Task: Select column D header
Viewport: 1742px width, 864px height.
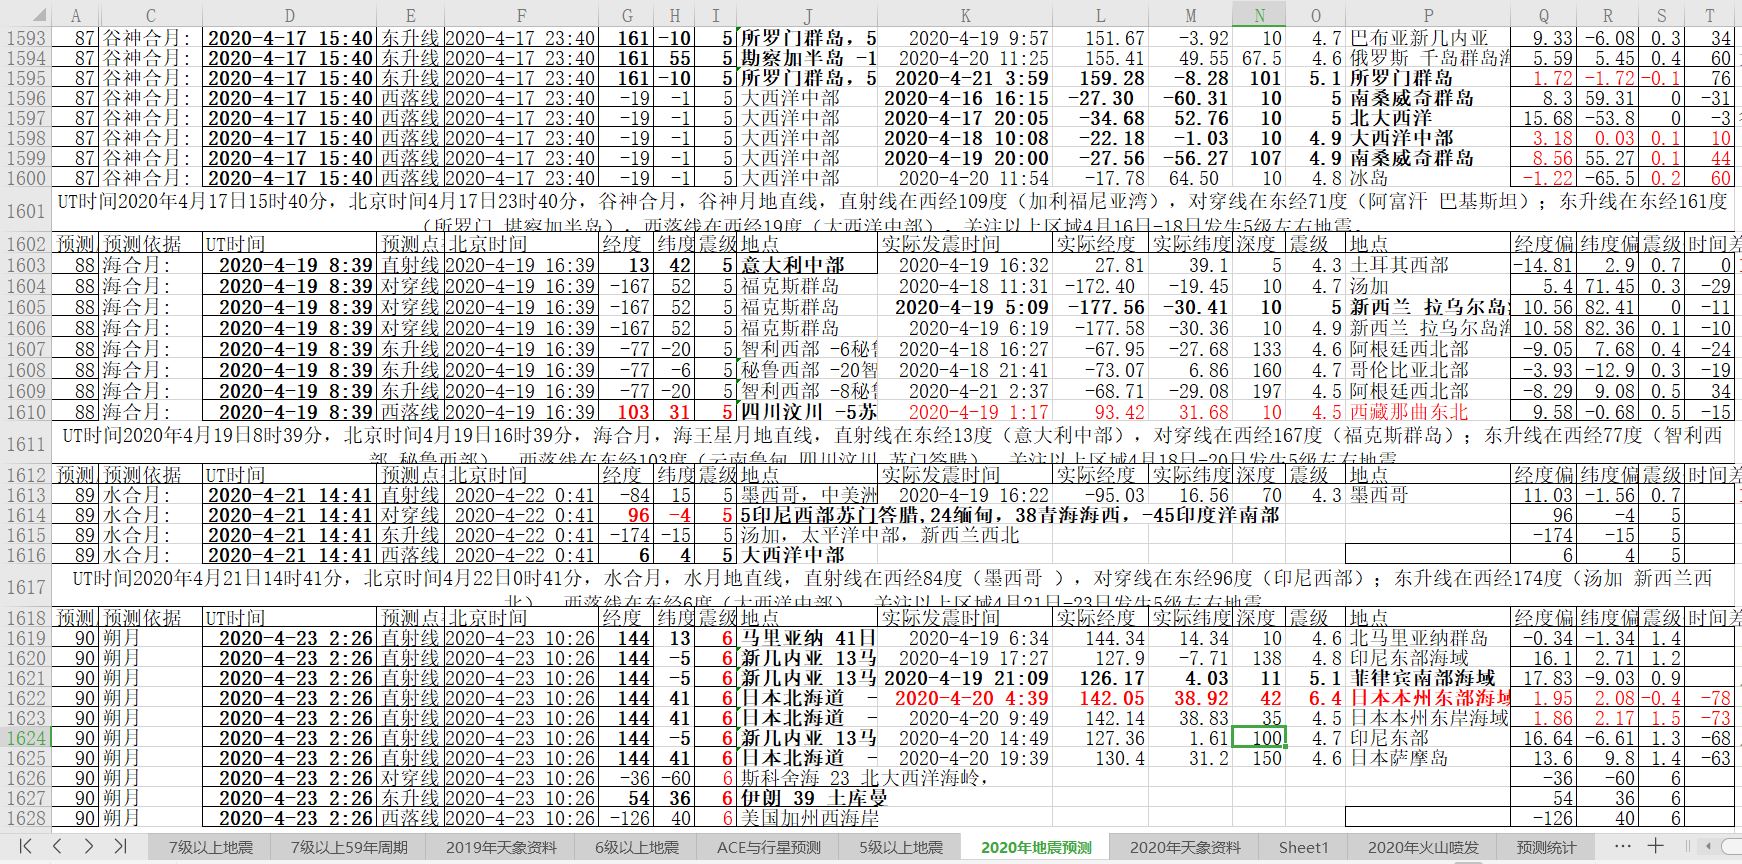Action: 290,16
